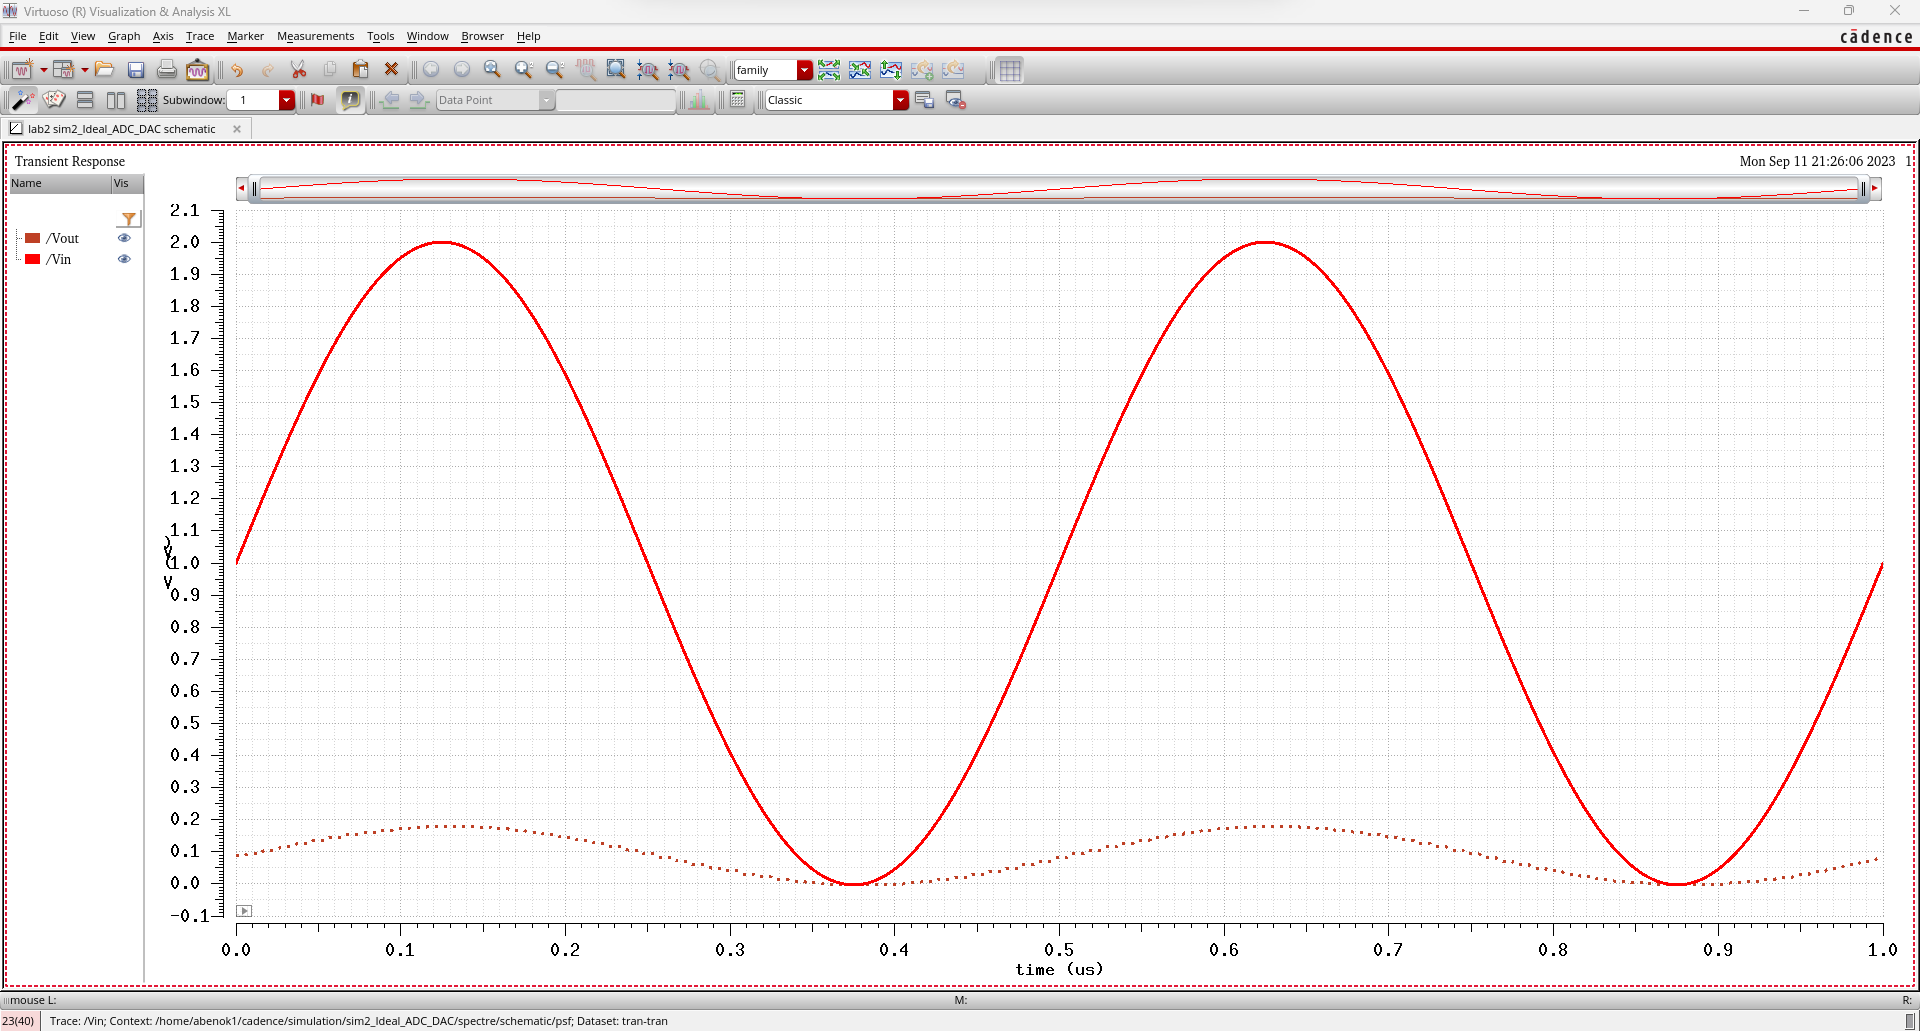Open the Classic workspace dropdown
This screenshot has height=1031, width=1920.
click(901, 100)
